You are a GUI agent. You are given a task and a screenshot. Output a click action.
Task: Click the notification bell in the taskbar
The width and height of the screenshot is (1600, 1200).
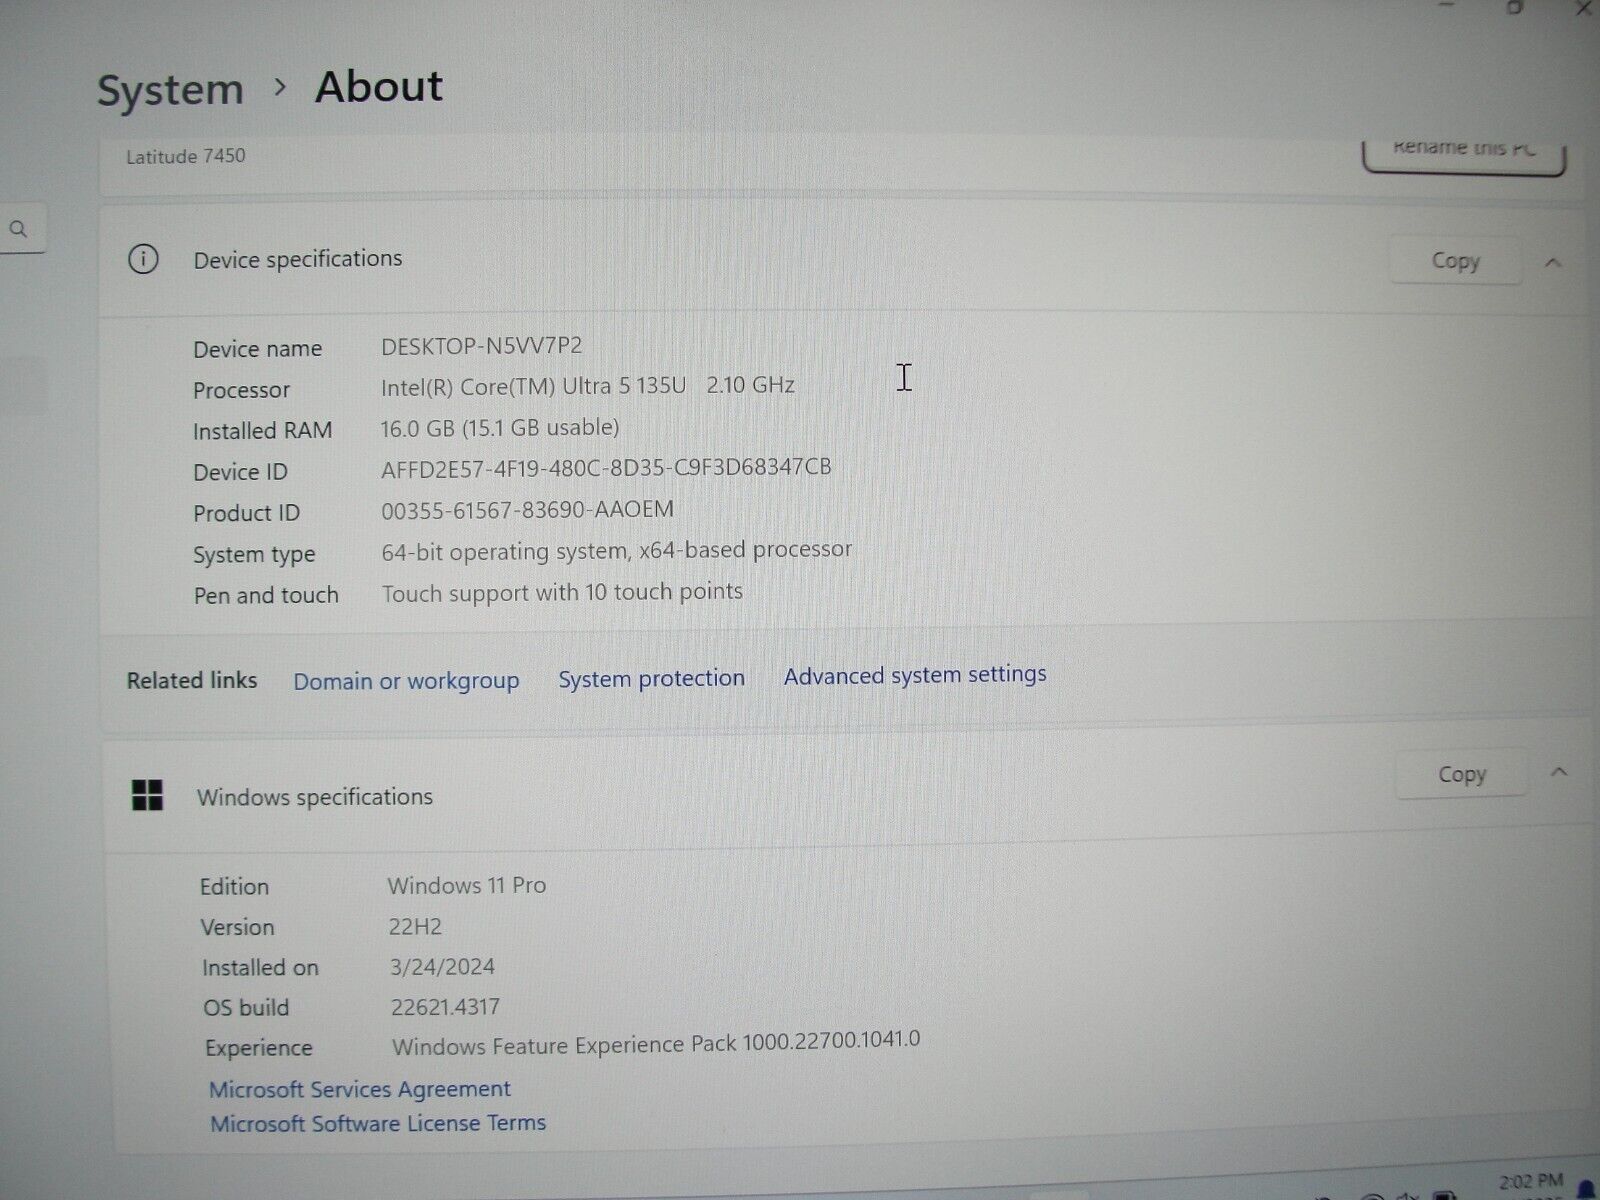1585,1189
